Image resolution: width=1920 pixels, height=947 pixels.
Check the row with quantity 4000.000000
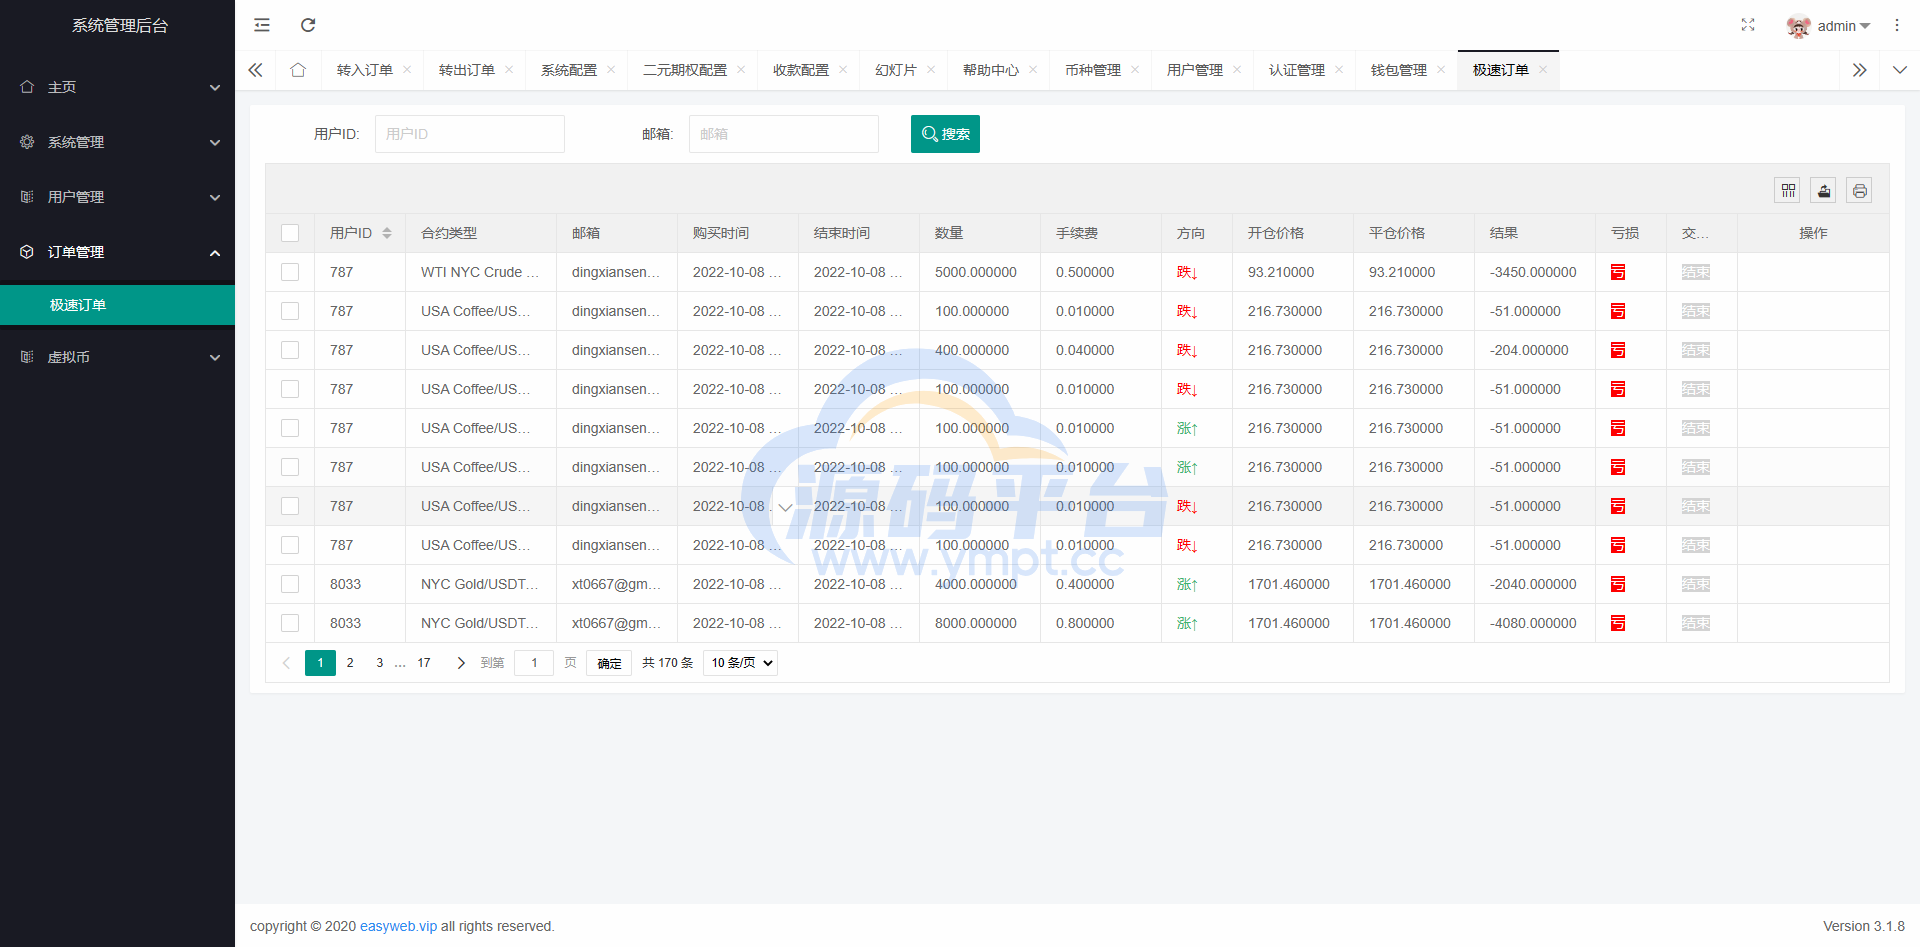290,584
